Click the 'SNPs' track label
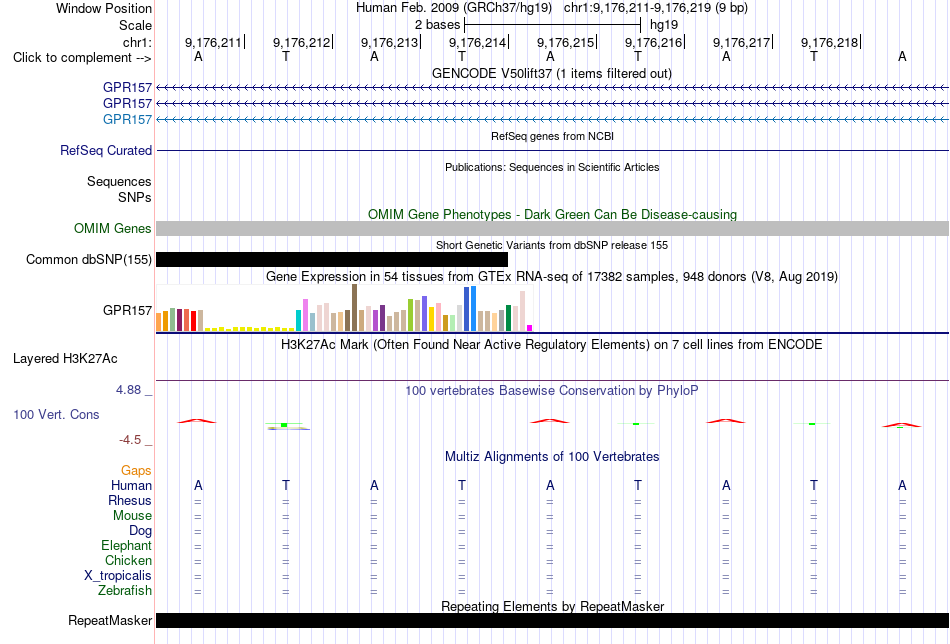Viewport: 950px width, 644px height. click(x=135, y=198)
